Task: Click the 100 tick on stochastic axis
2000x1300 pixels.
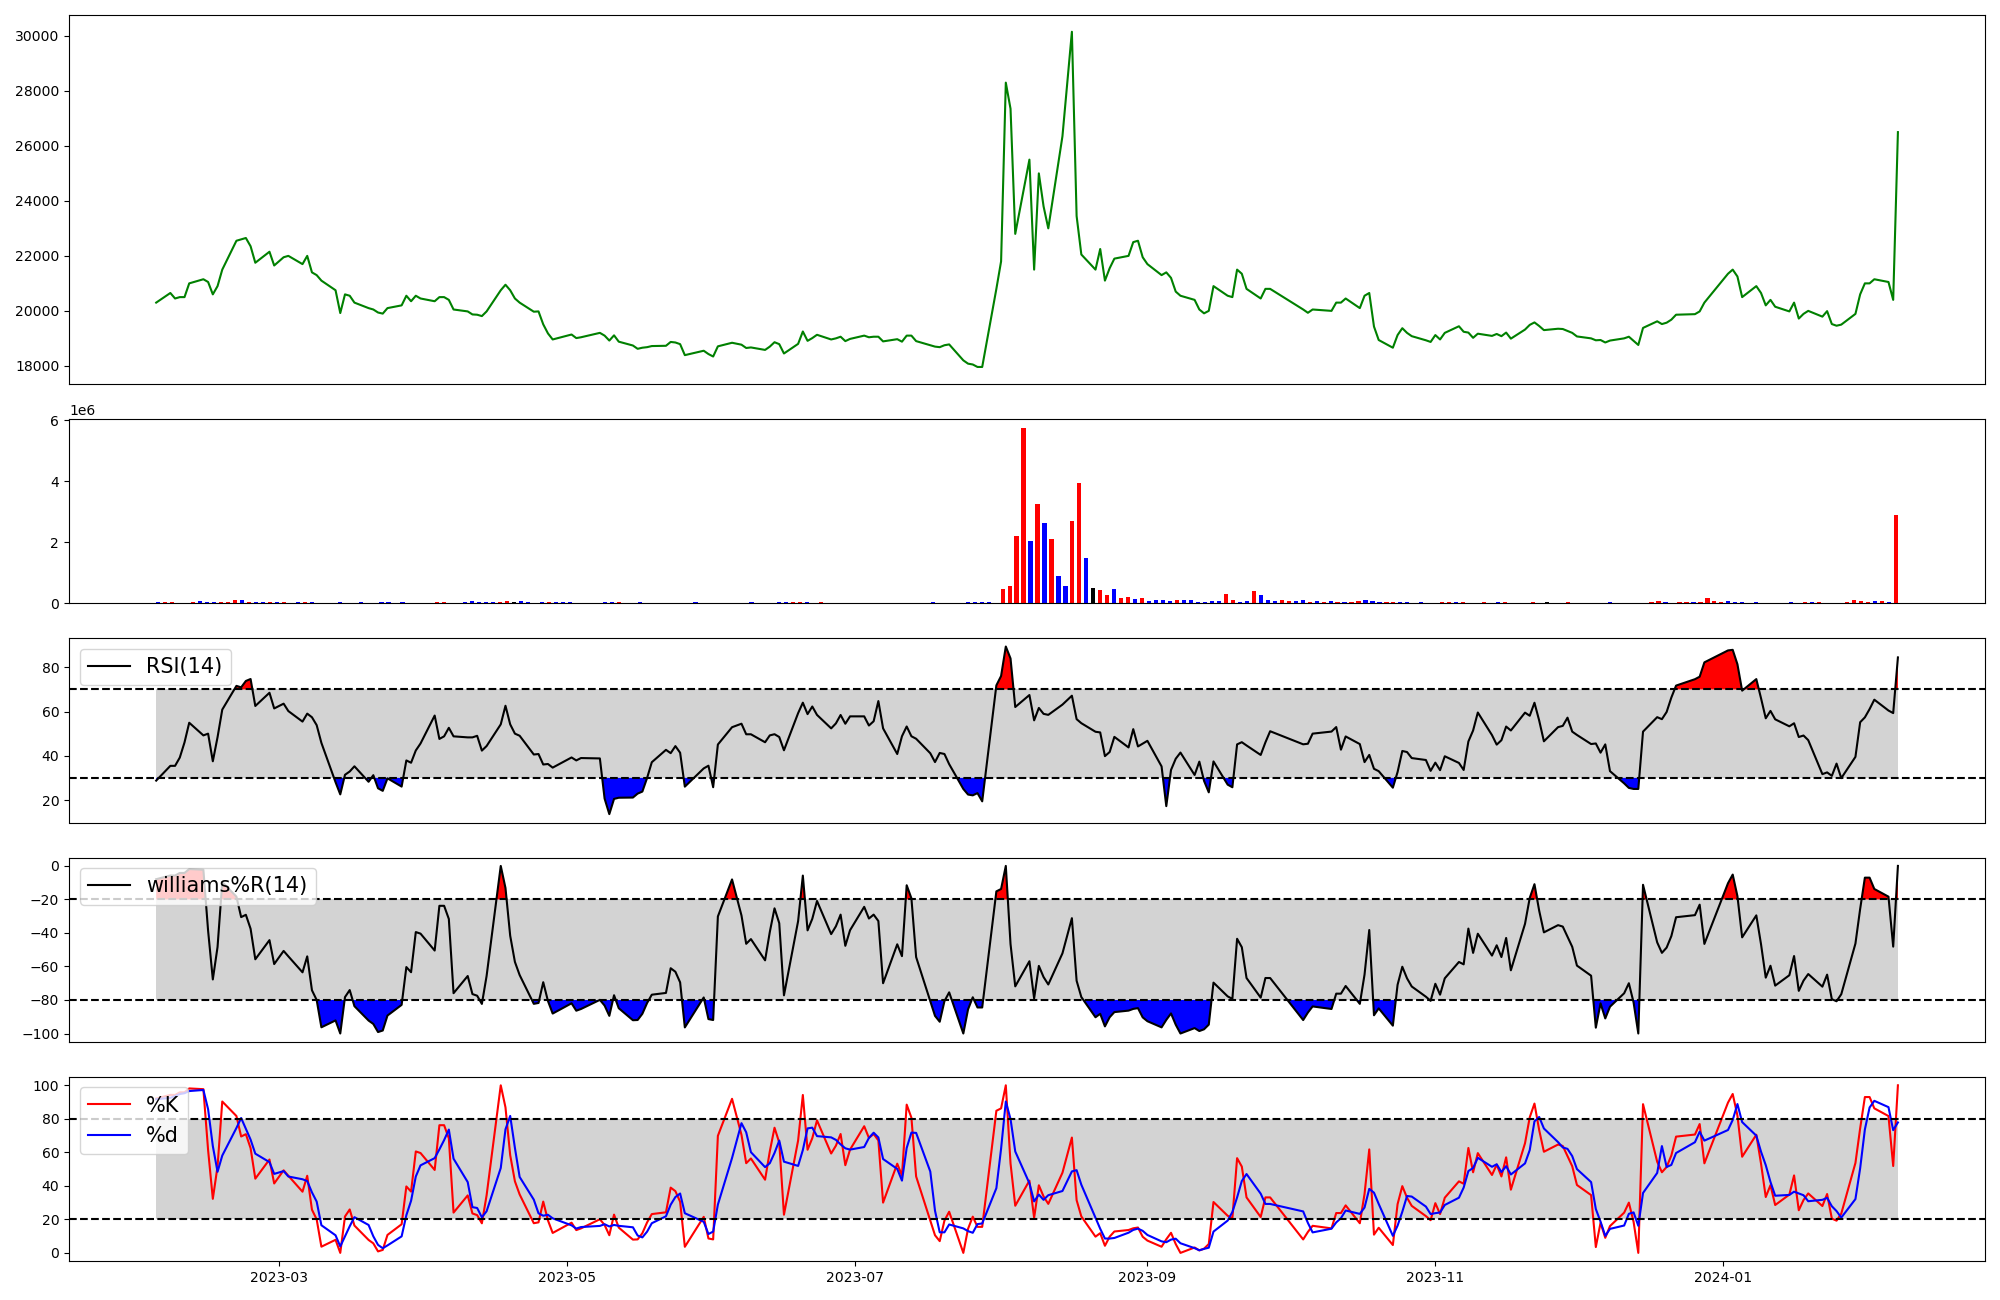Action: (x=47, y=1086)
